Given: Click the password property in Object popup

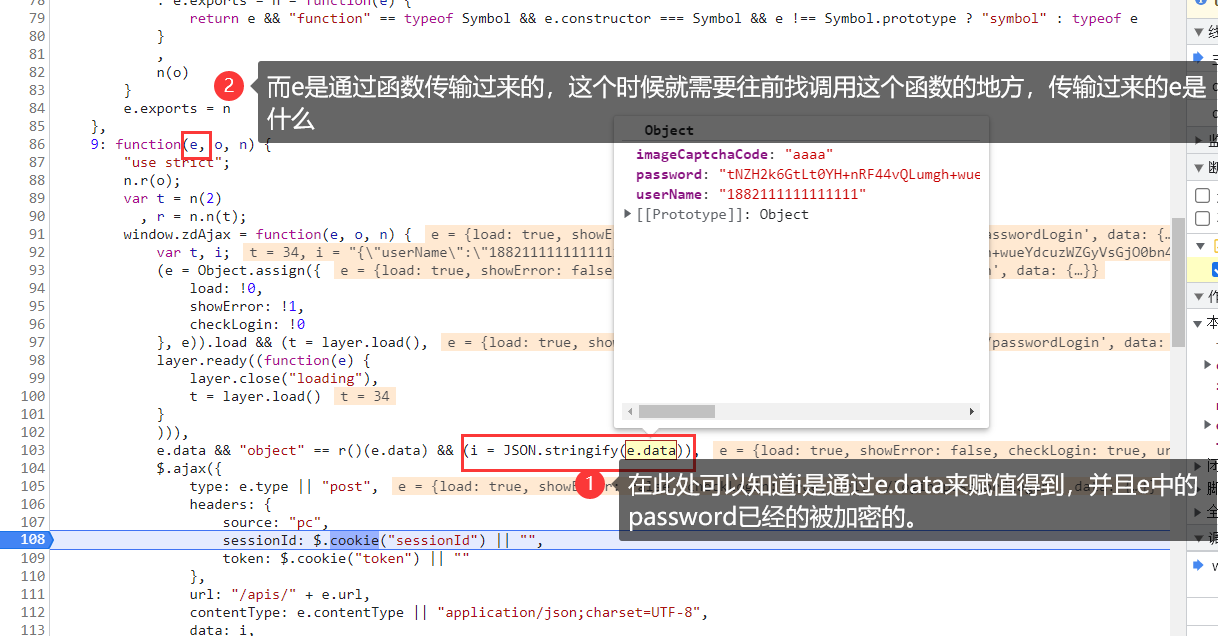Looking at the screenshot, I should (669, 174).
